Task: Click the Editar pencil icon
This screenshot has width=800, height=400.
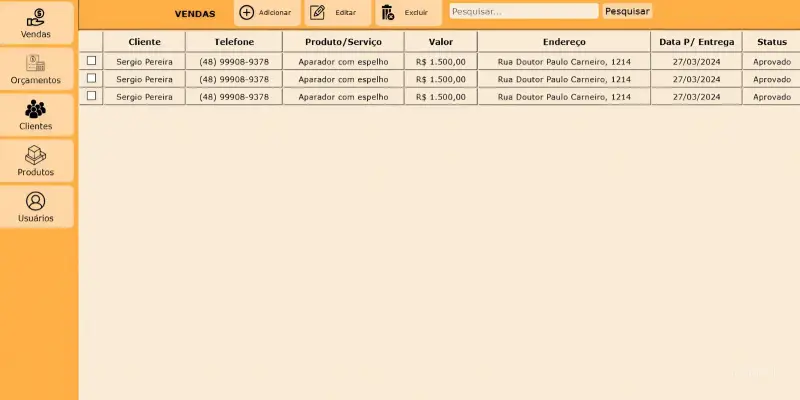Action: [x=317, y=12]
